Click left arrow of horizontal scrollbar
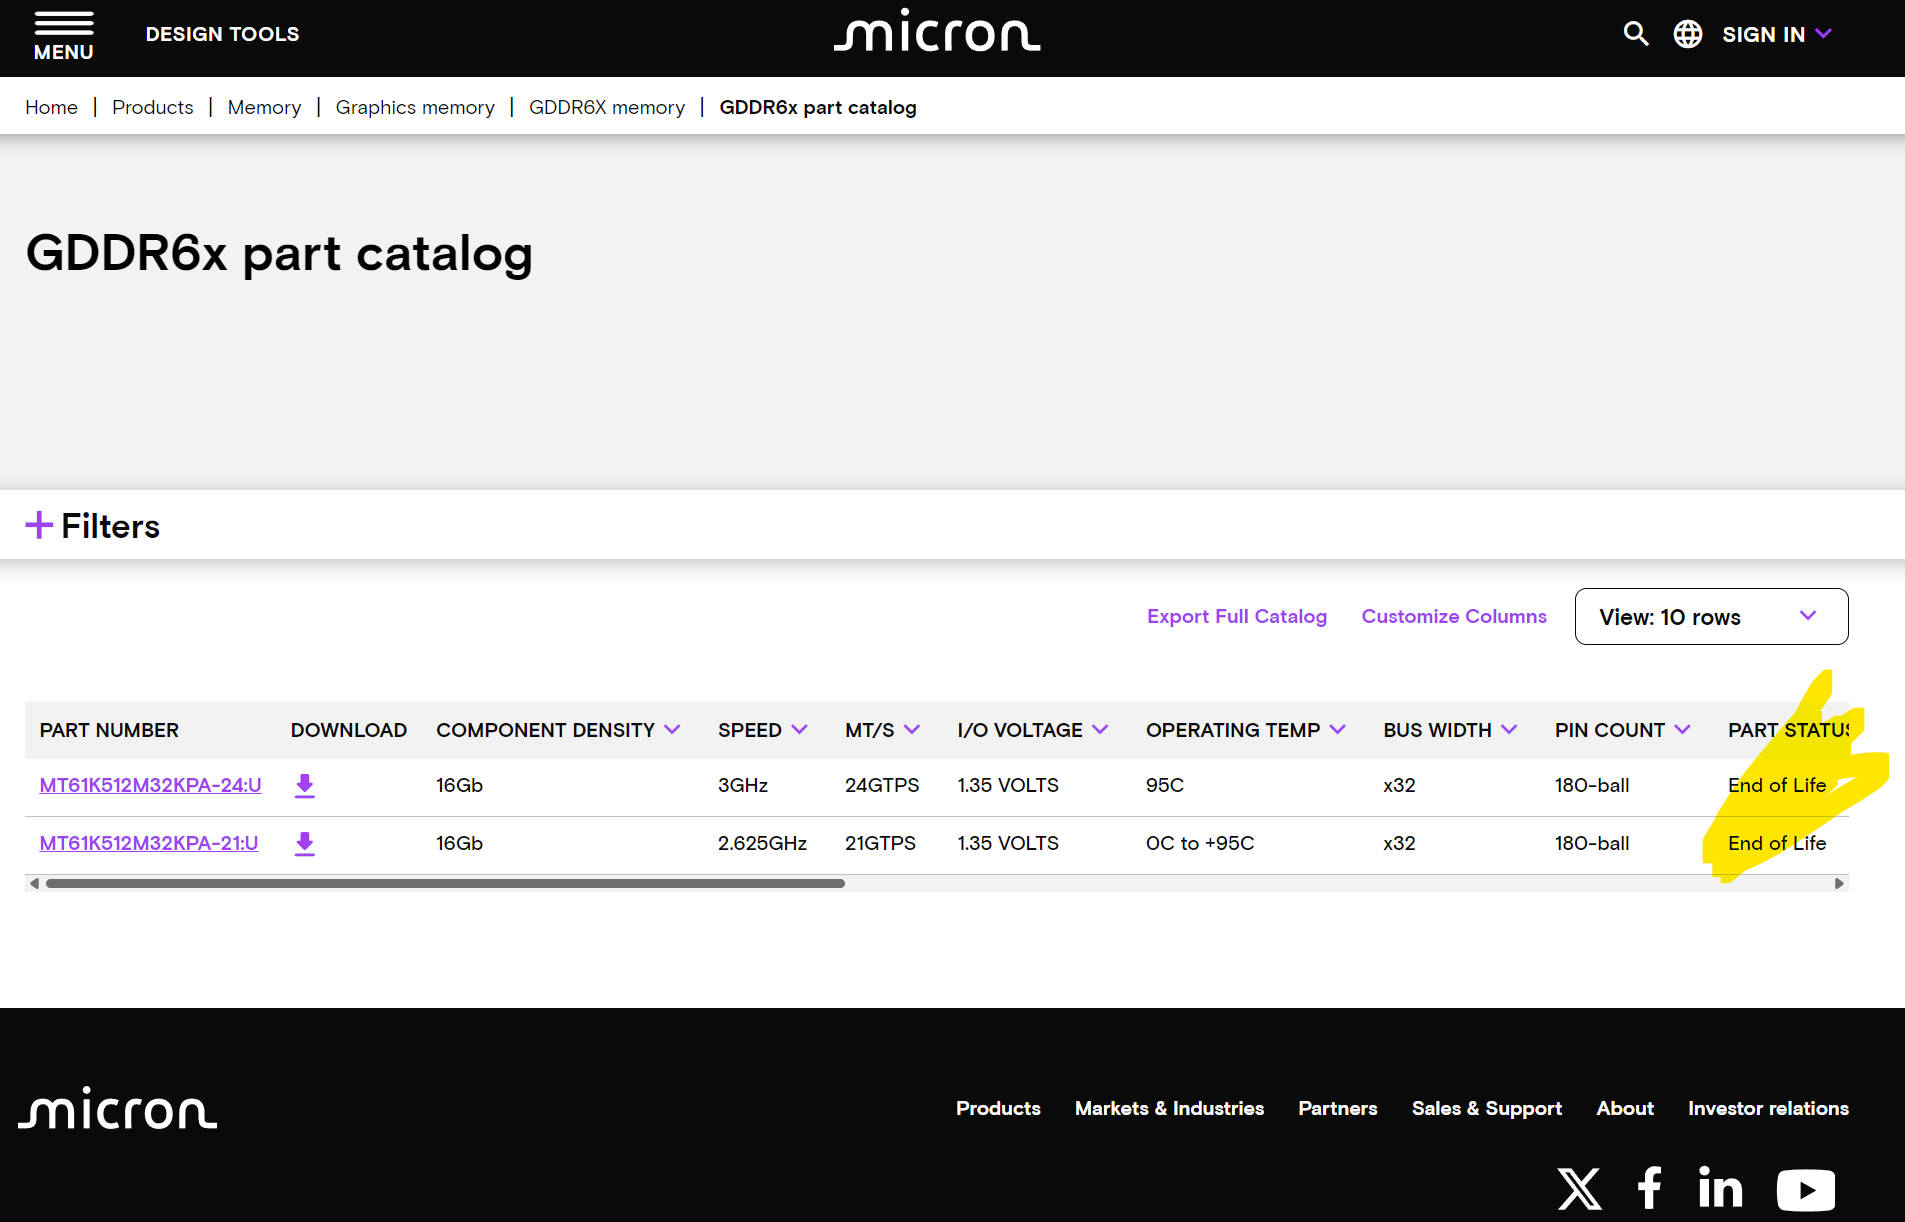 coord(35,883)
